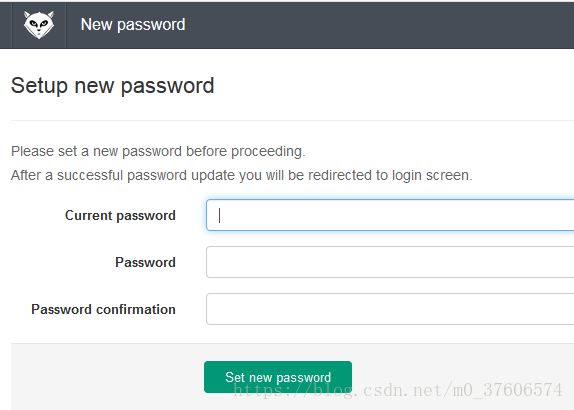
Task: Click the horizontal divider below the heading
Action: pyautogui.click(x=292, y=120)
